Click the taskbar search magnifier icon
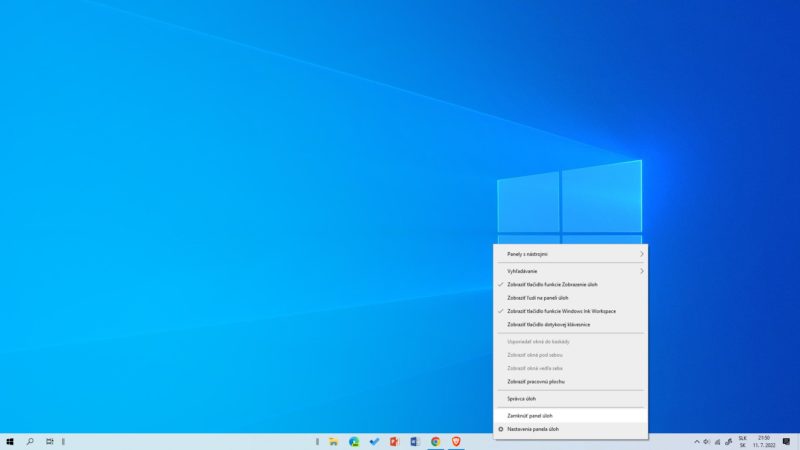This screenshot has height=450, width=800. pyautogui.click(x=30, y=441)
